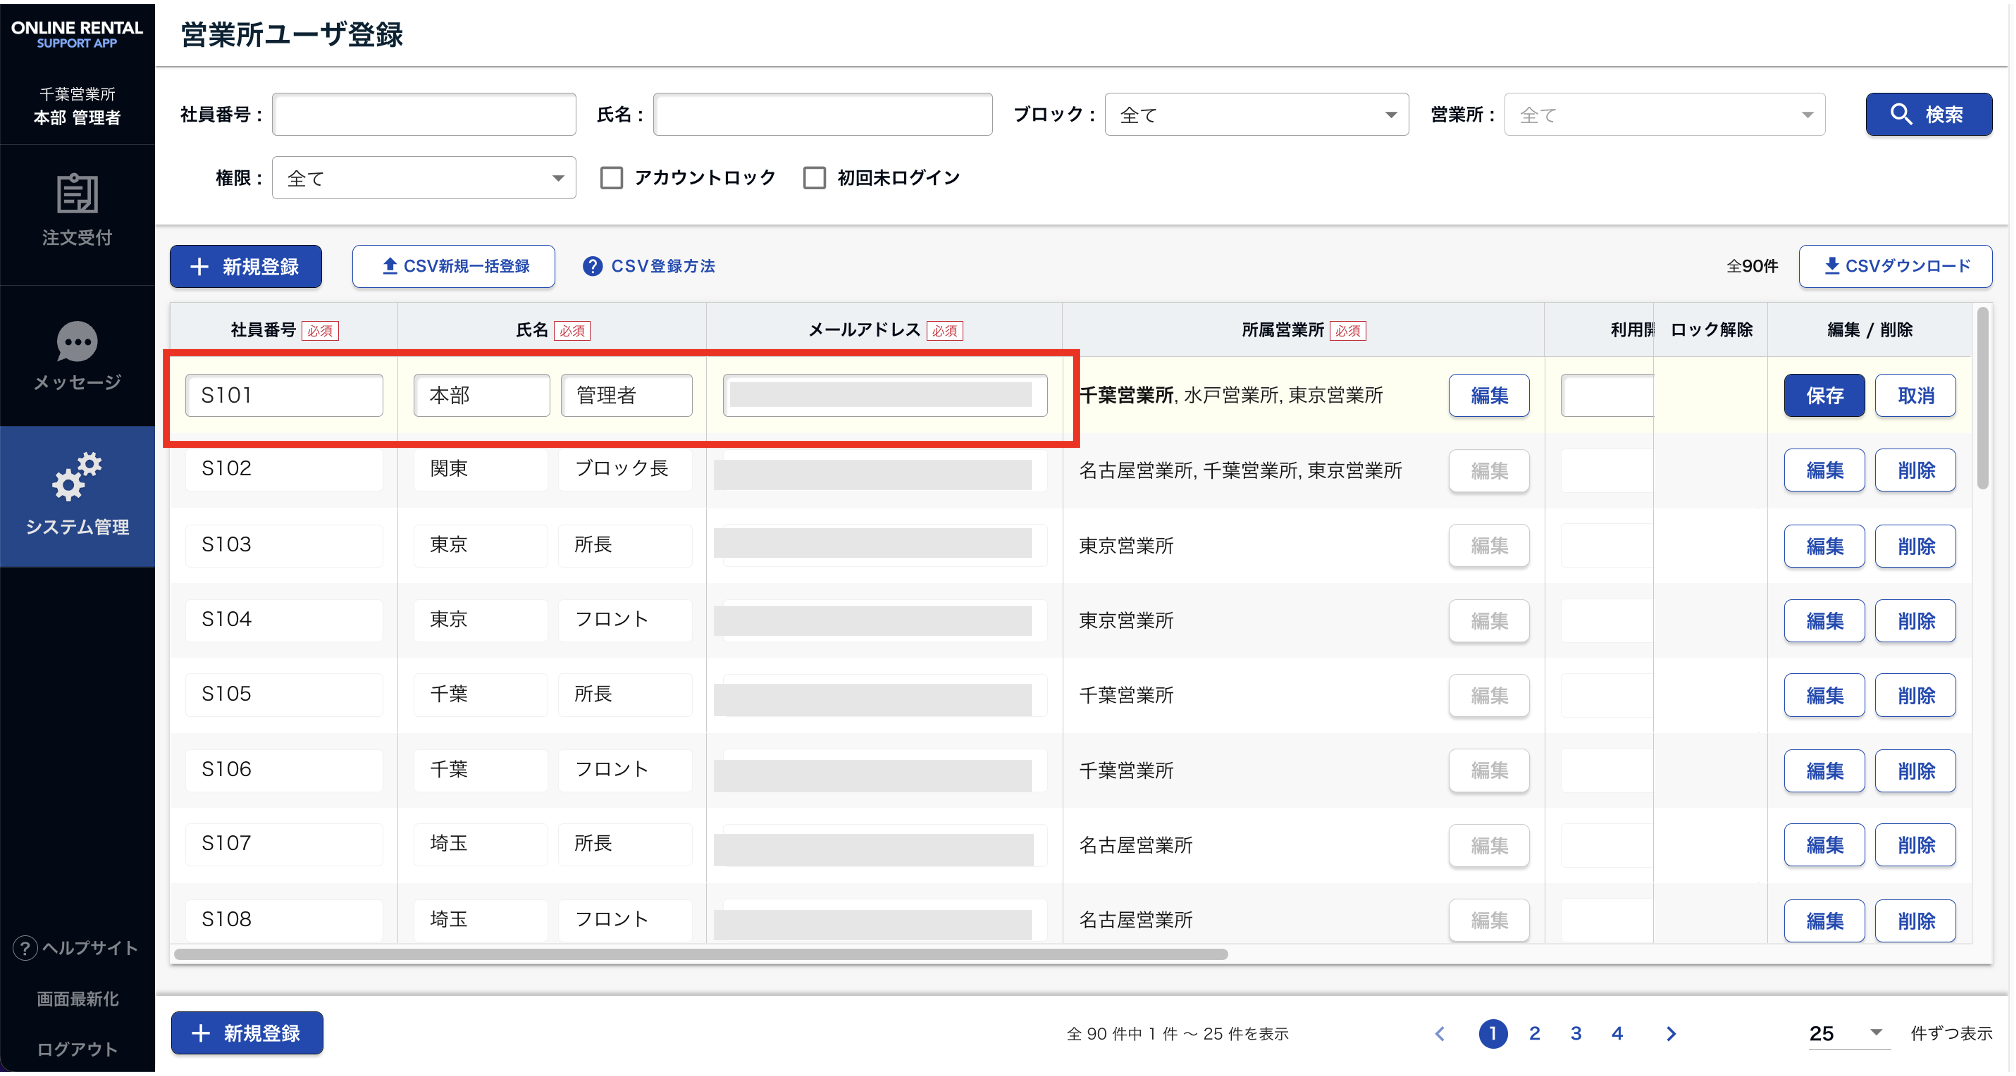The height and width of the screenshot is (1076, 2016).
Task: Expand the ブロック dropdown
Action: coord(1256,115)
